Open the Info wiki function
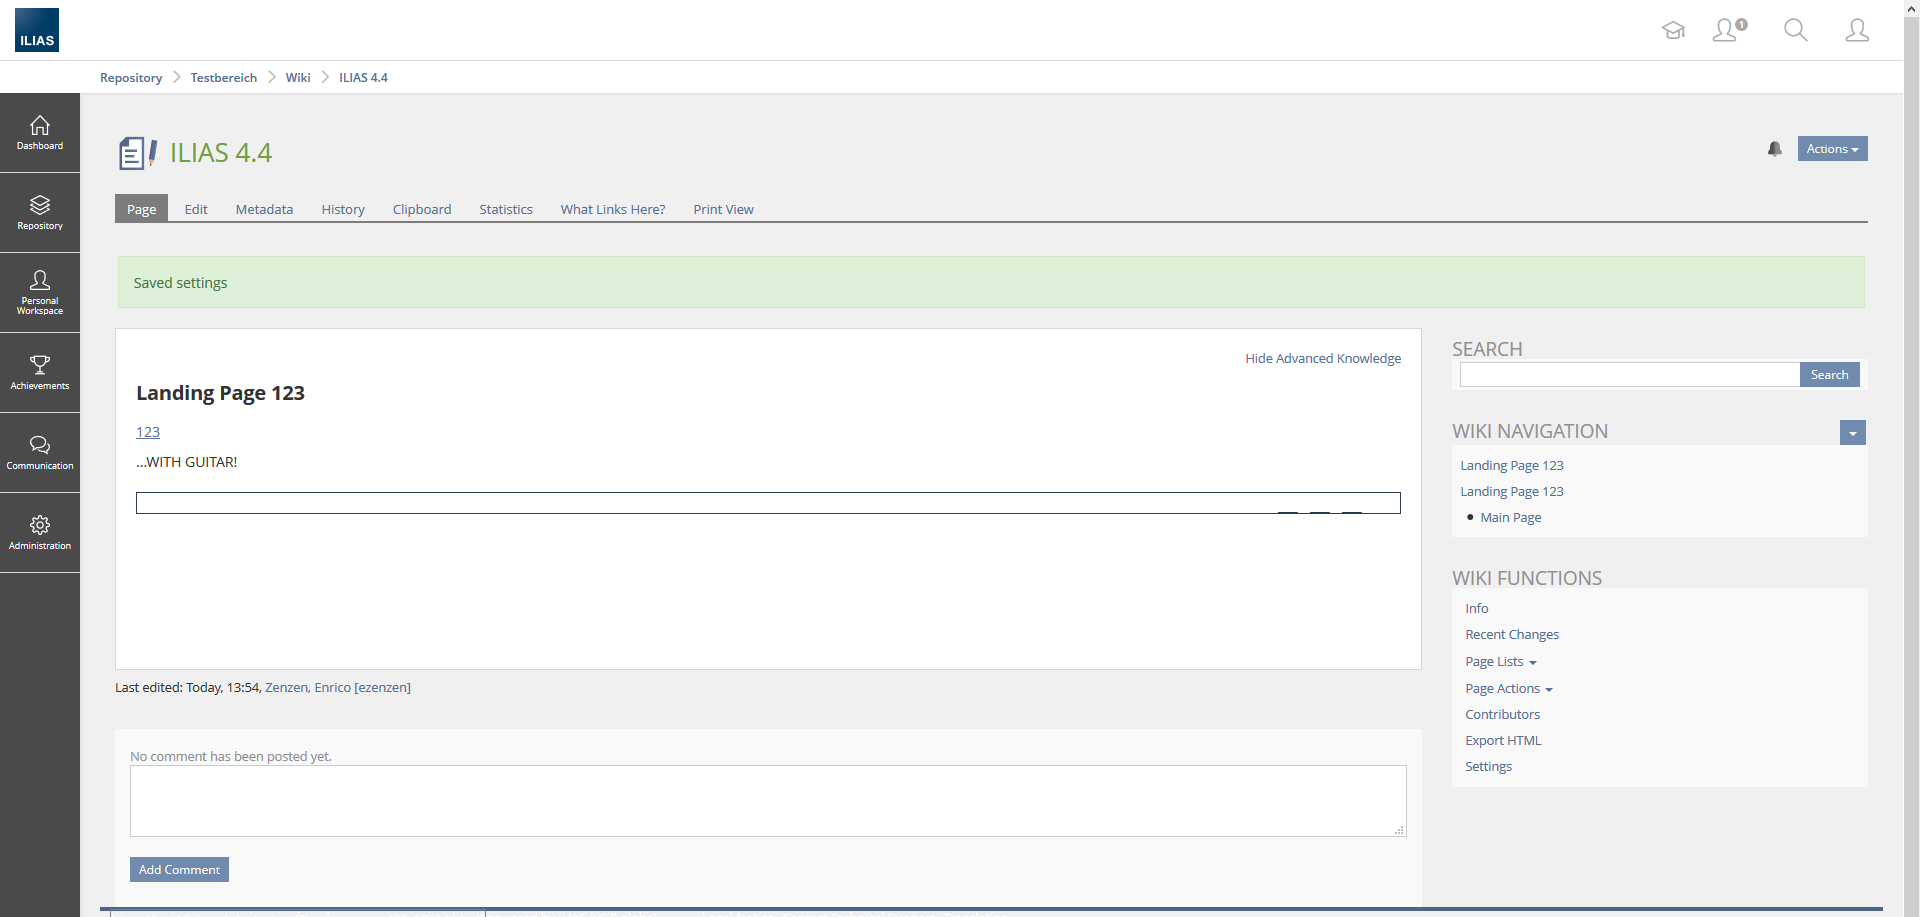 point(1477,609)
